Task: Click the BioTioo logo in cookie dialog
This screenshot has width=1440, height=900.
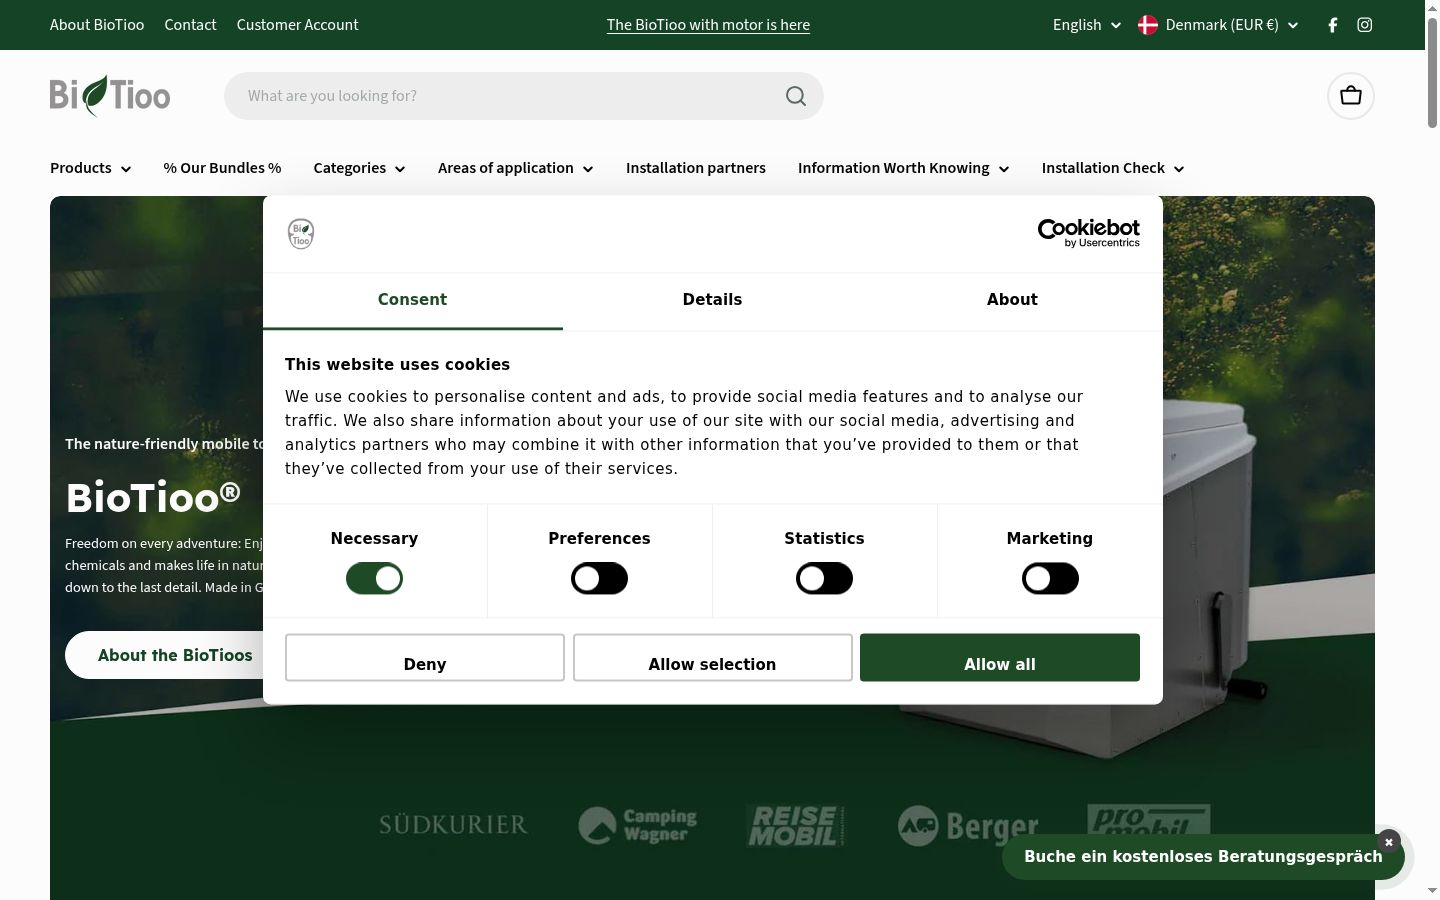Action: (x=301, y=234)
